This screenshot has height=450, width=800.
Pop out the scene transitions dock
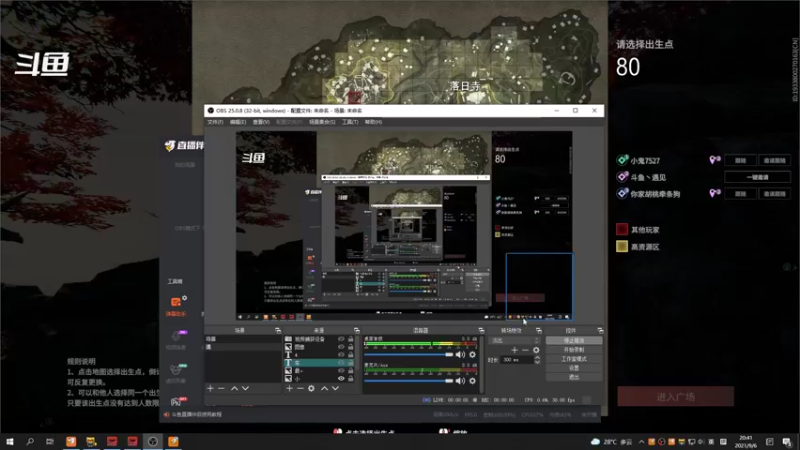pos(539,331)
